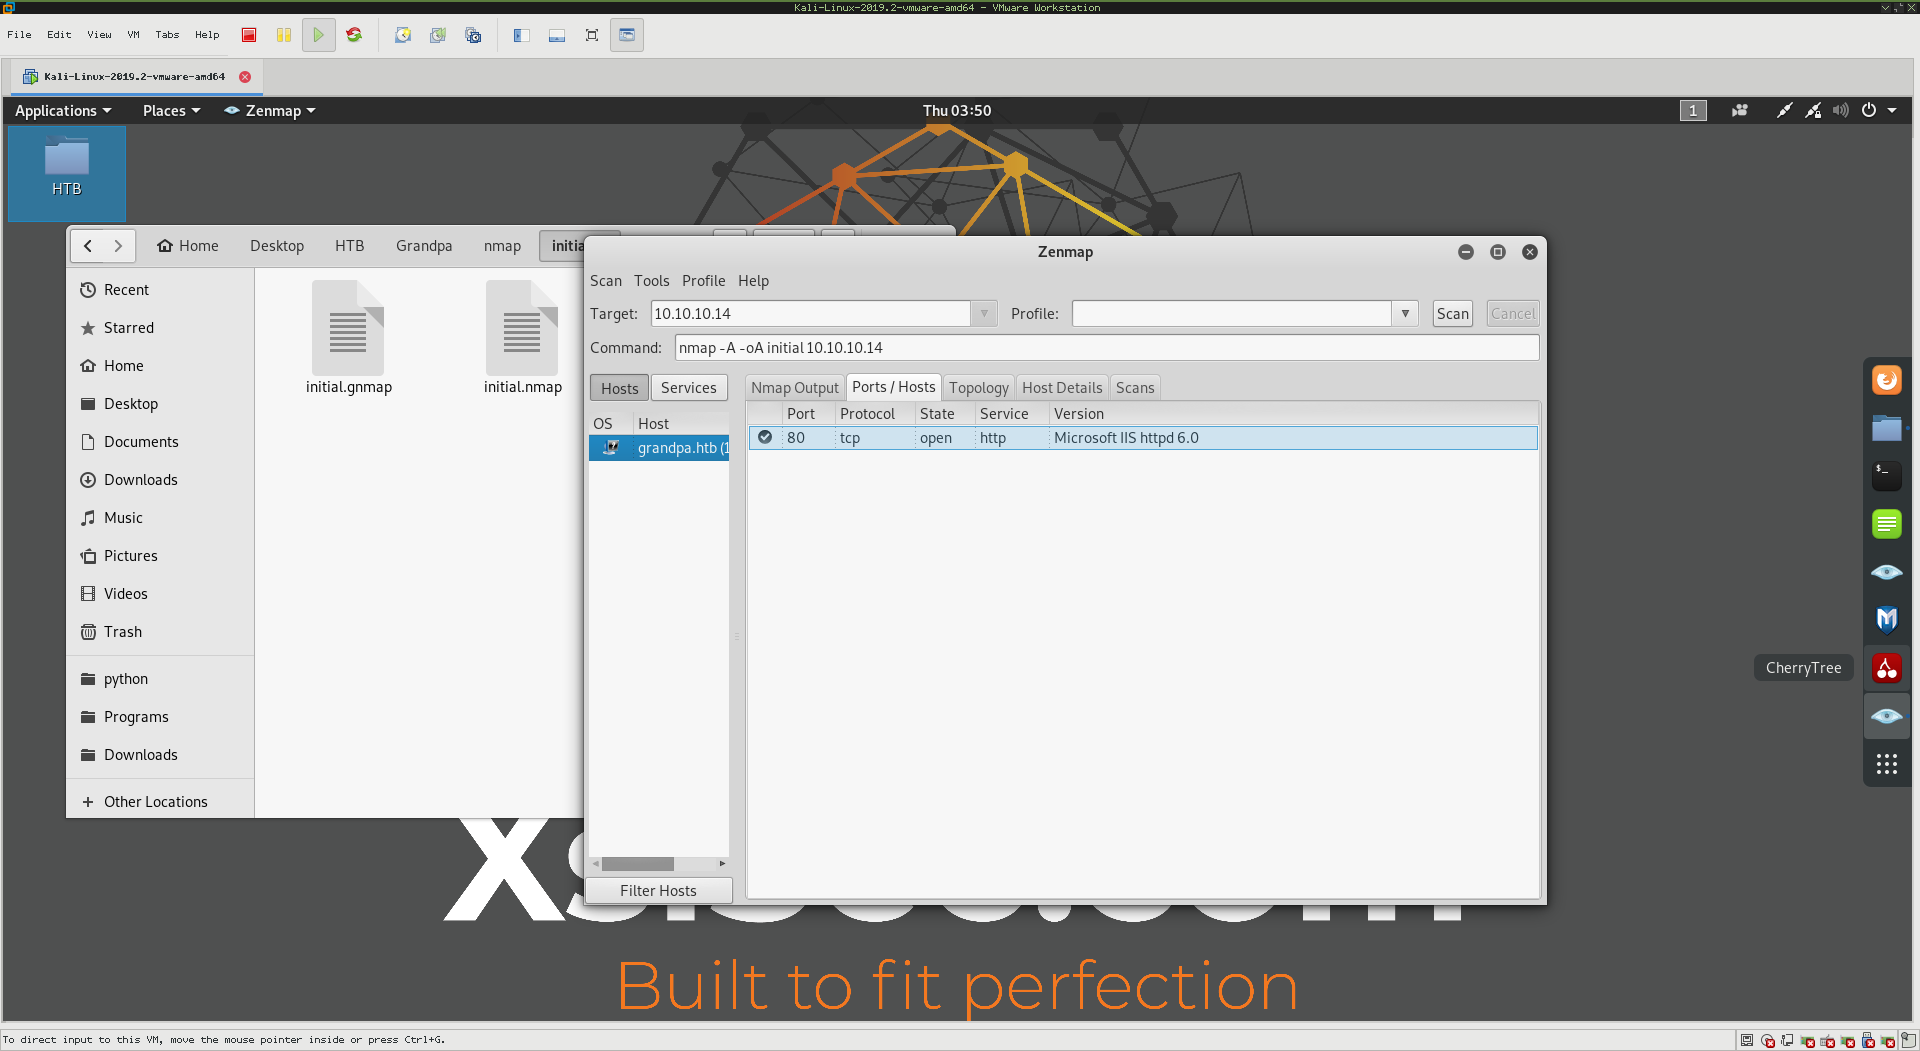Open the green notes app in dock

(1887, 523)
